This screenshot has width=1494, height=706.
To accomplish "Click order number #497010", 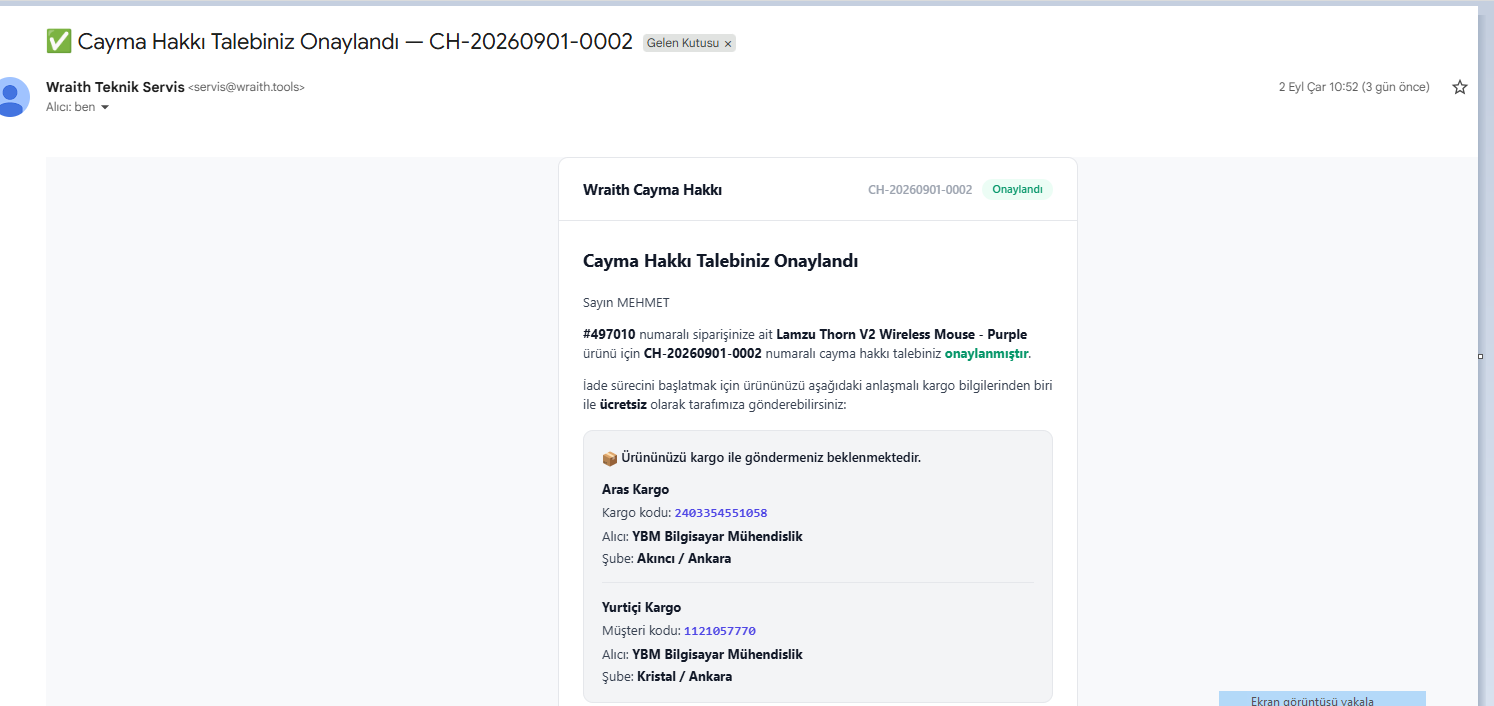I will click(x=609, y=334).
